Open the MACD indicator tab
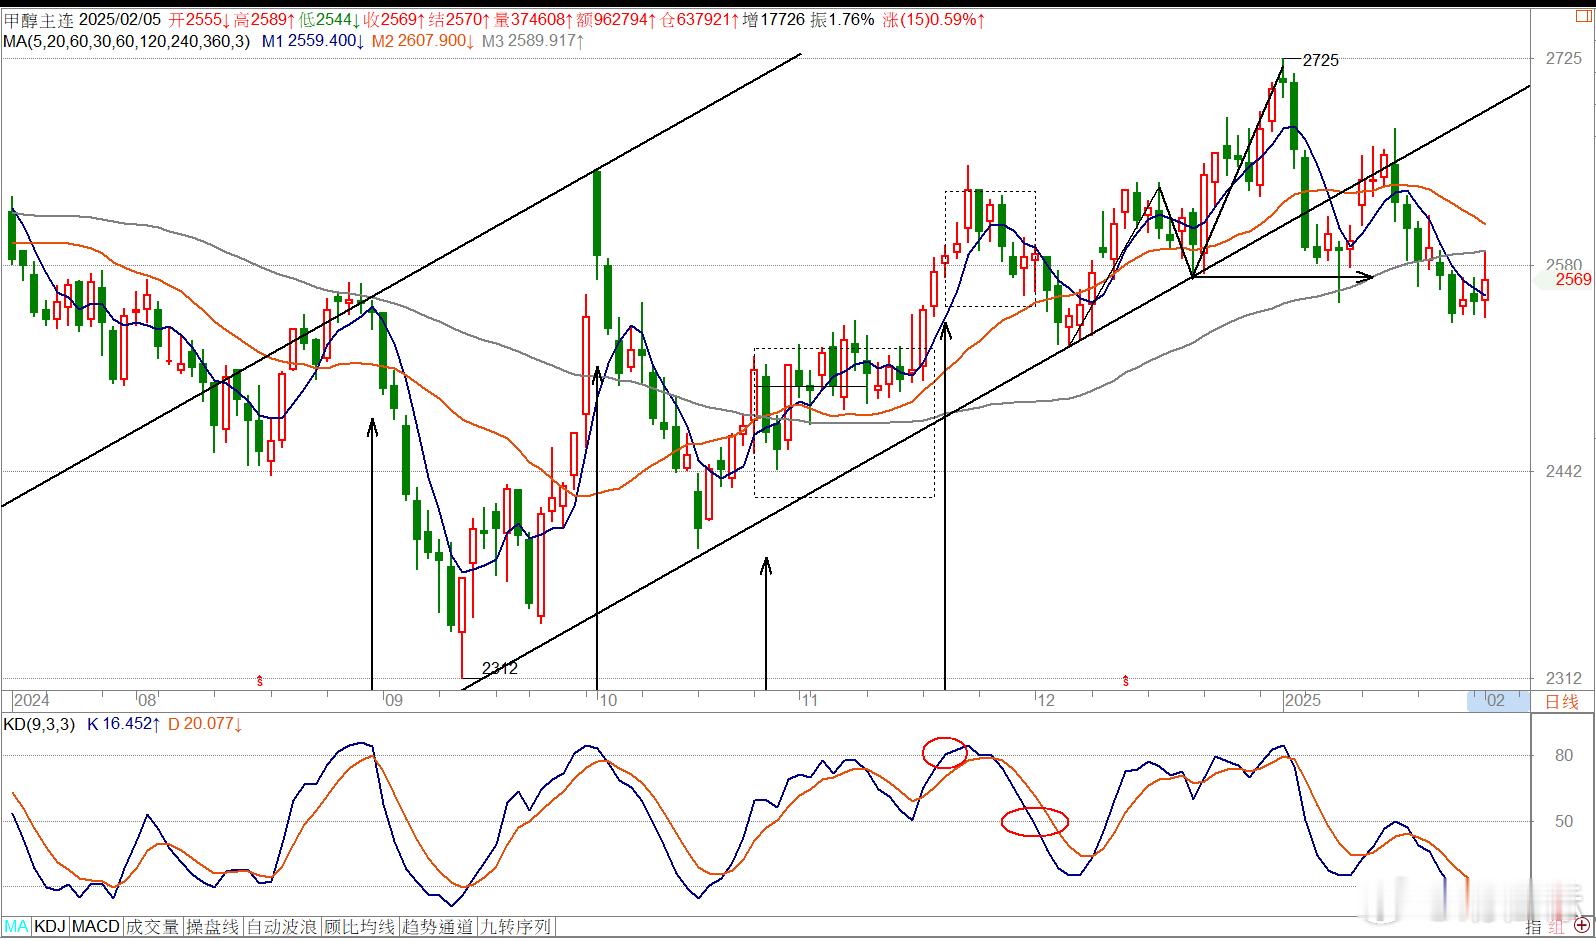The width and height of the screenshot is (1596, 941). click(x=96, y=926)
